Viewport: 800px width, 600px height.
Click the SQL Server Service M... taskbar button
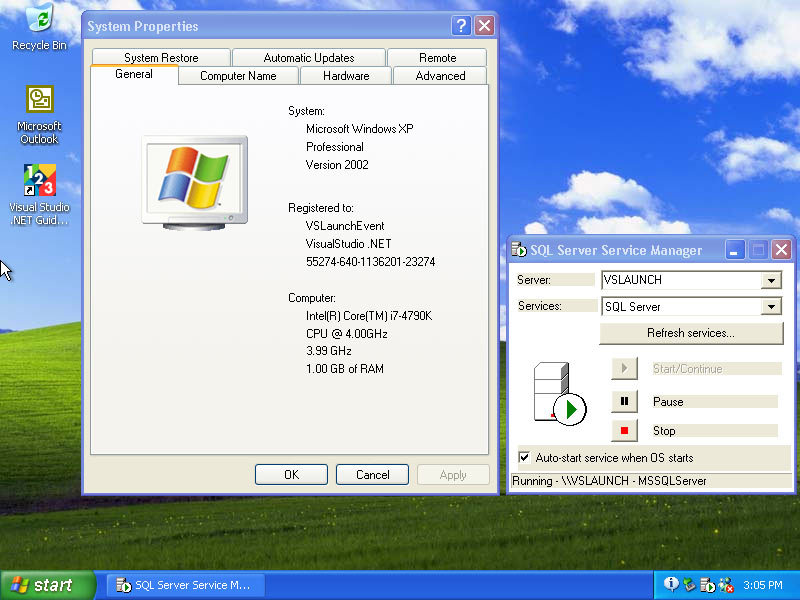(186, 585)
